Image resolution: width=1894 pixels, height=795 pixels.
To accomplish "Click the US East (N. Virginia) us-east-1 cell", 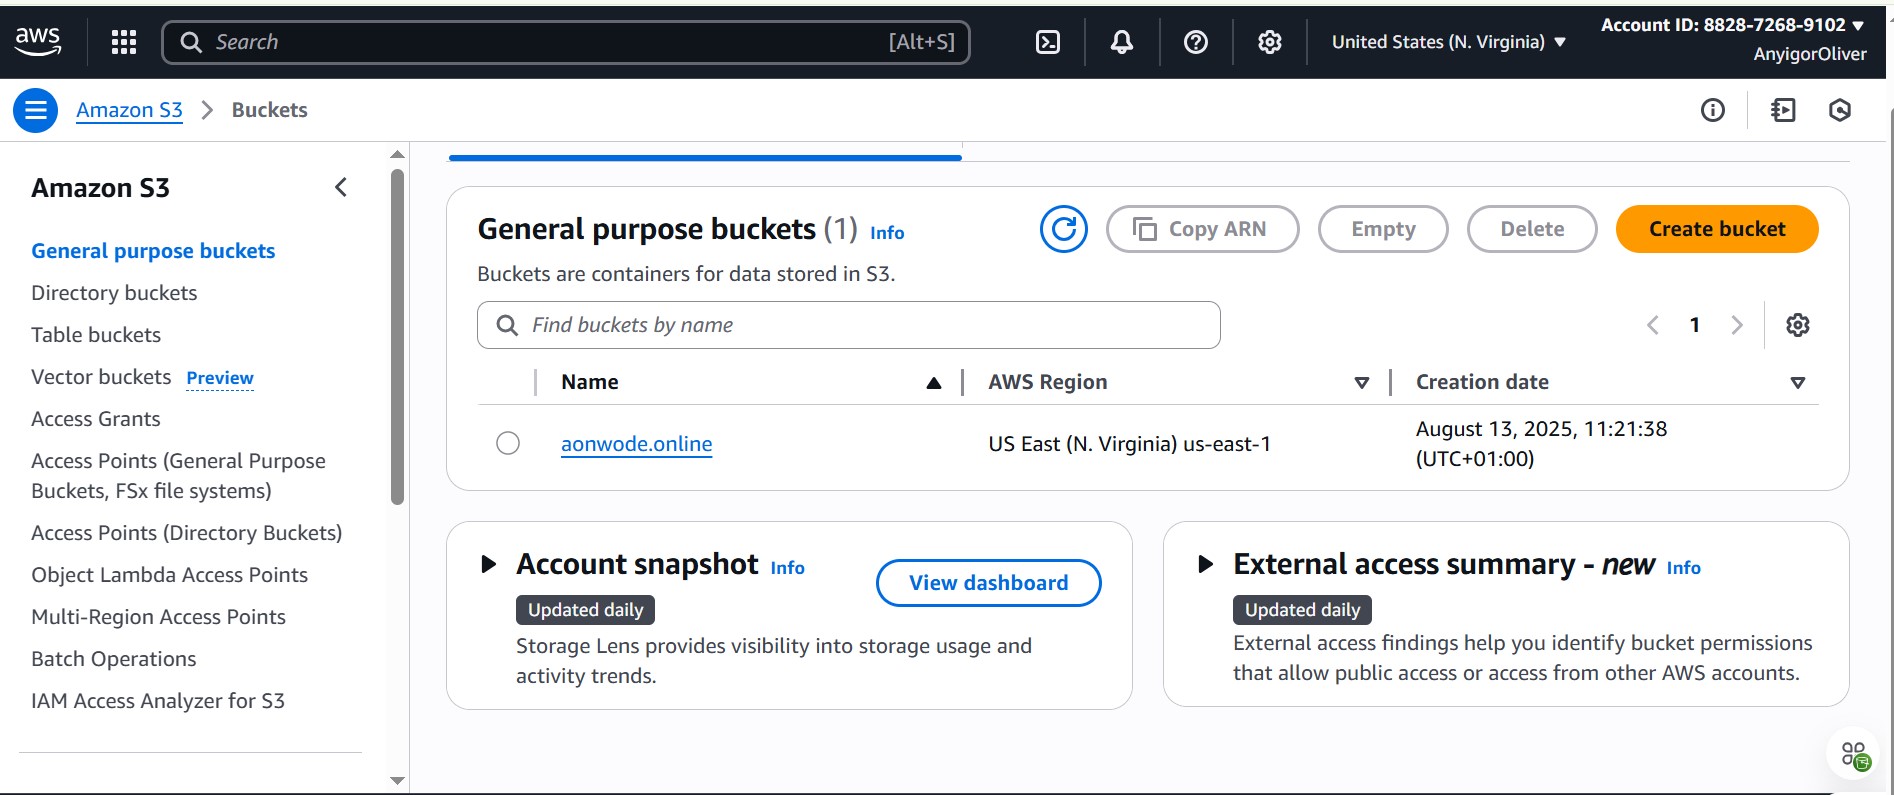I will 1129,444.
